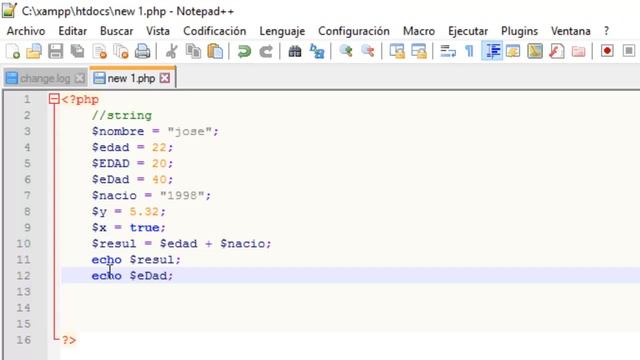Click the $edad = 22 line

132,147
